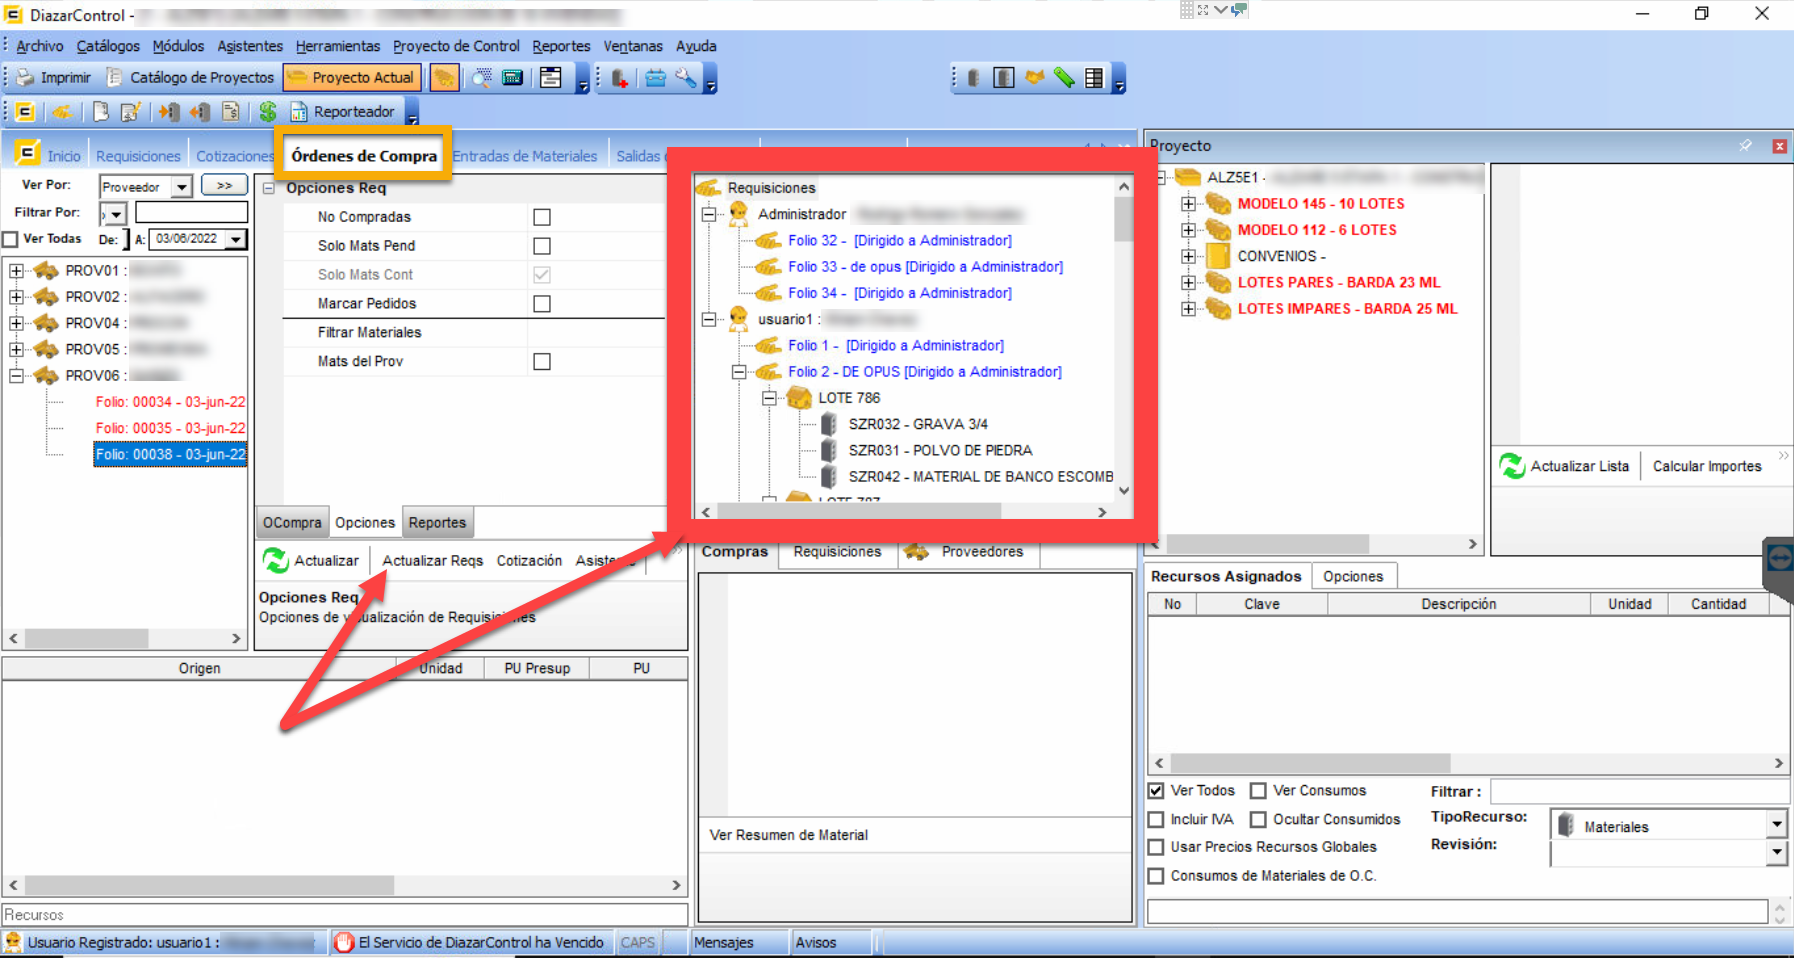Click the Filtrar text field in Recursos panel
This screenshot has width=1794, height=958.
(1638, 792)
